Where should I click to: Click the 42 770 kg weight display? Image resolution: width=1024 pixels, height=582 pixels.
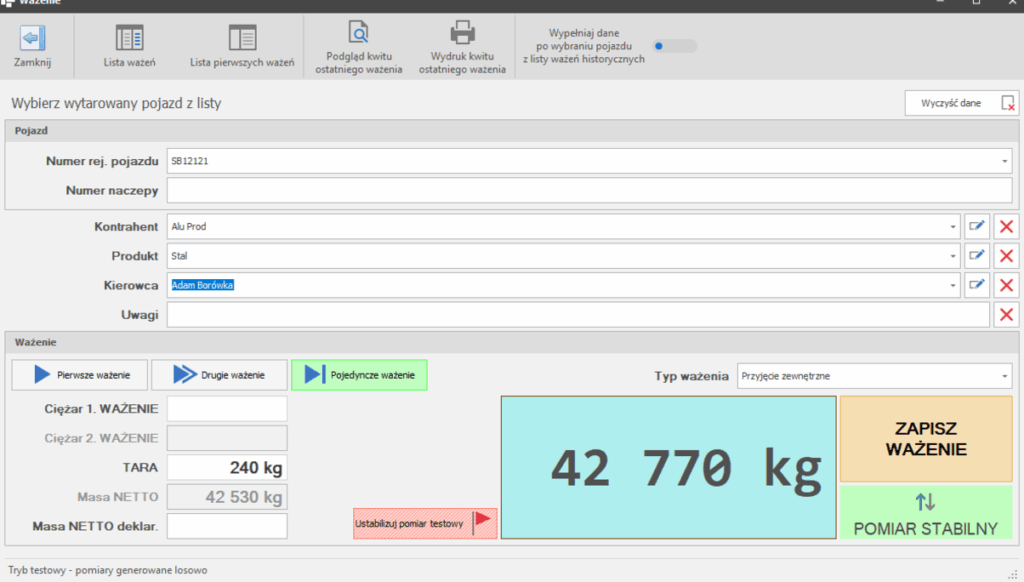(x=669, y=468)
